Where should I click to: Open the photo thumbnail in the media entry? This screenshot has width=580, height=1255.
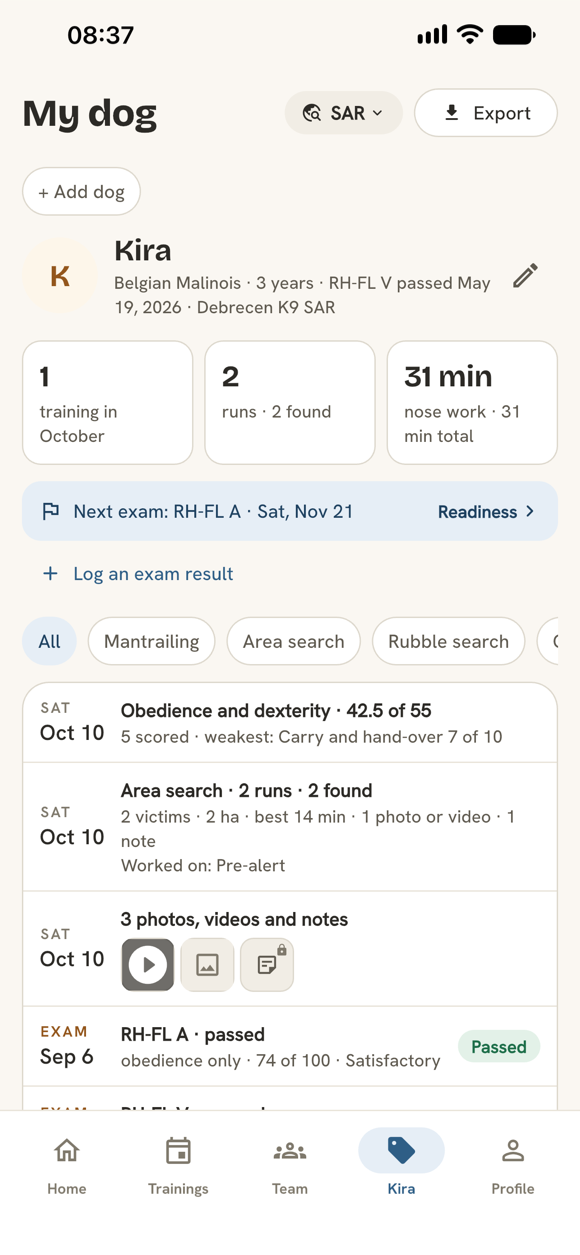point(207,965)
